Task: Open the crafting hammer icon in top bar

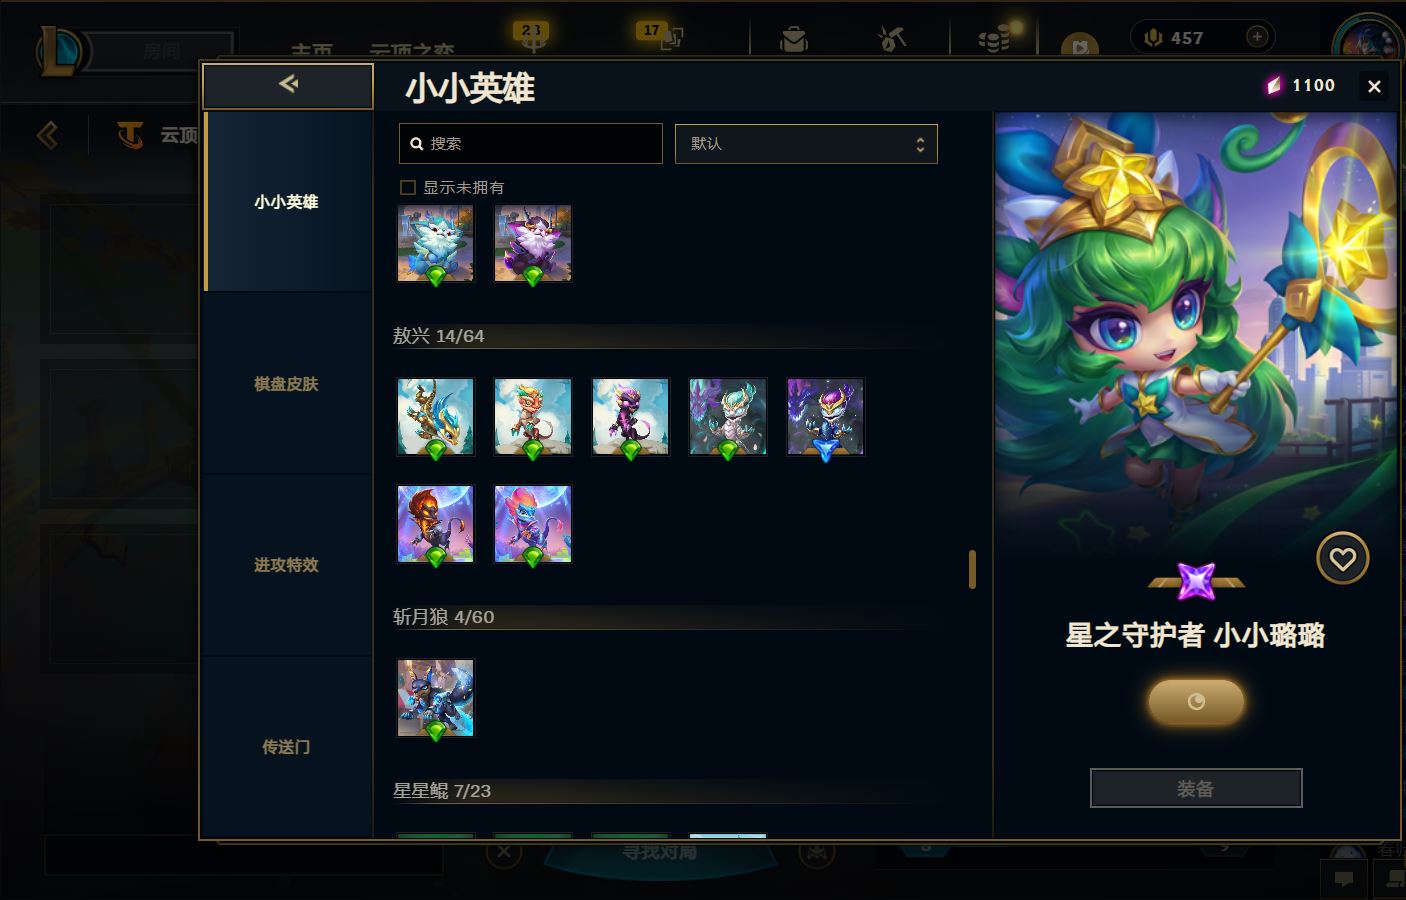Action: click(891, 38)
